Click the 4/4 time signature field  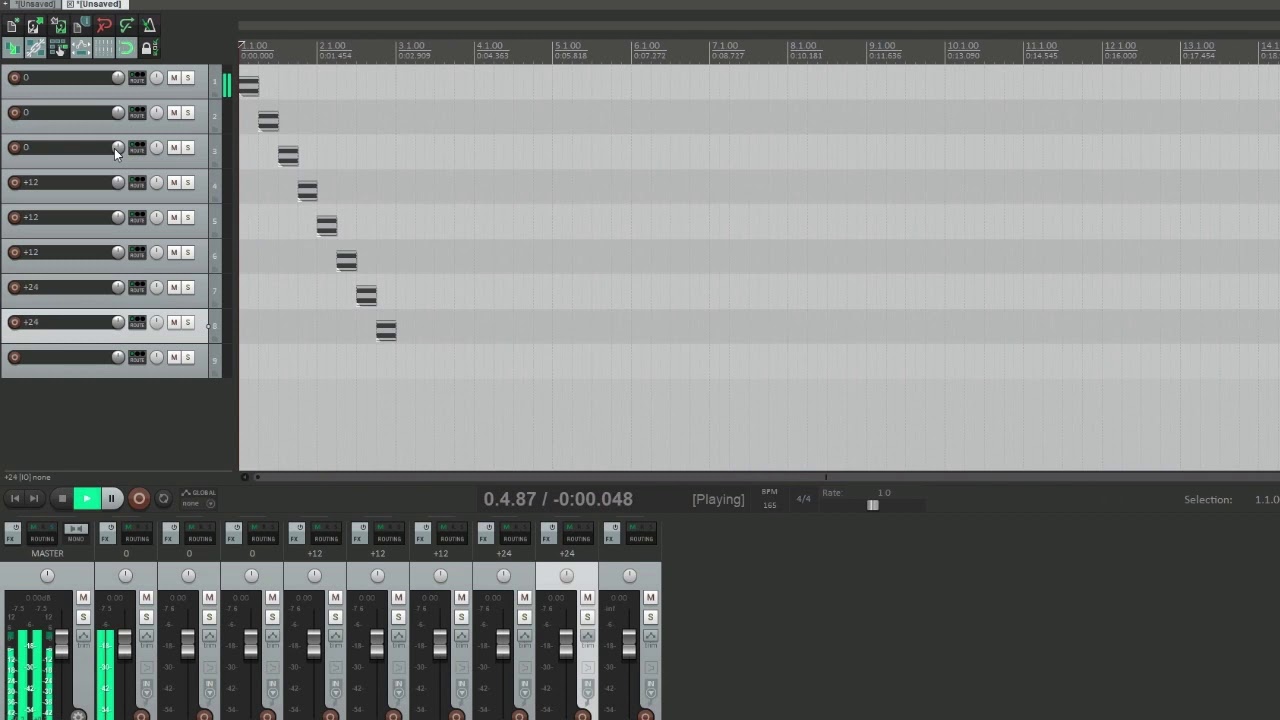tap(803, 498)
